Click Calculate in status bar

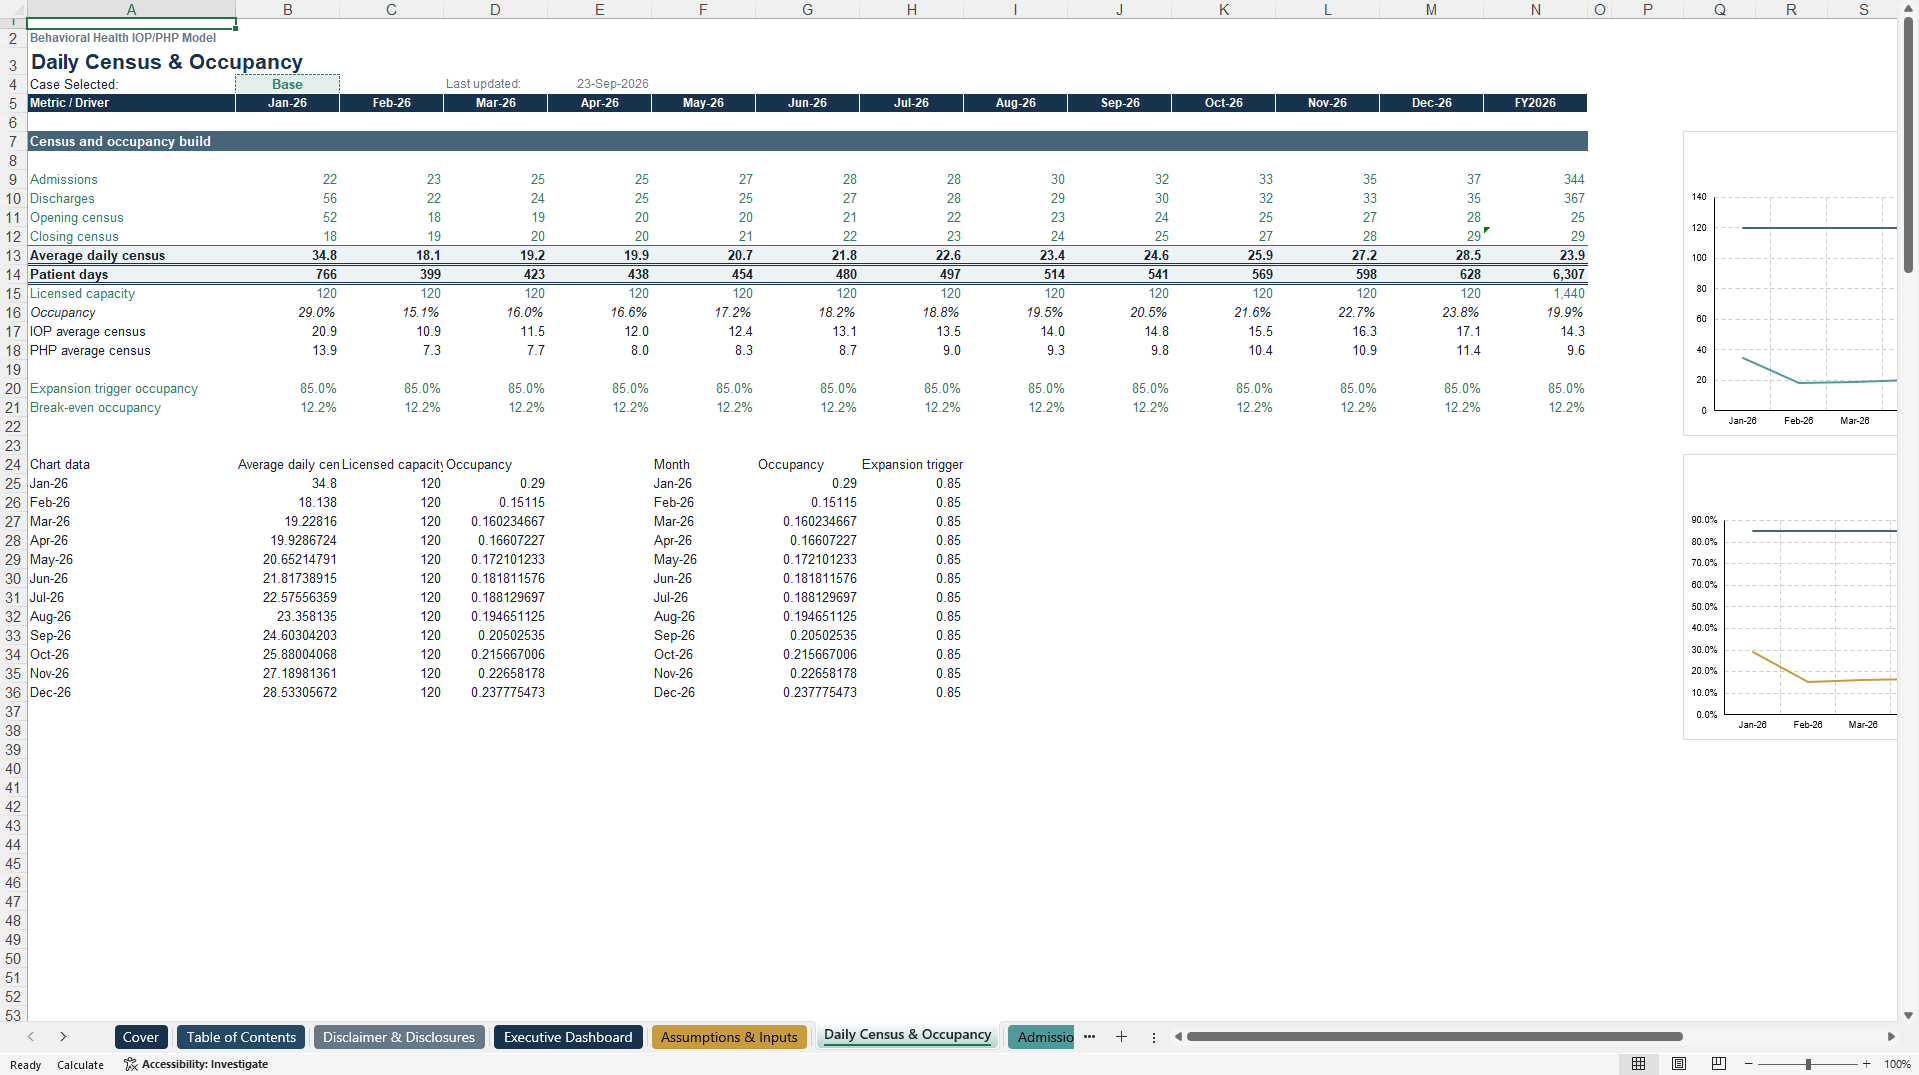[80, 1065]
